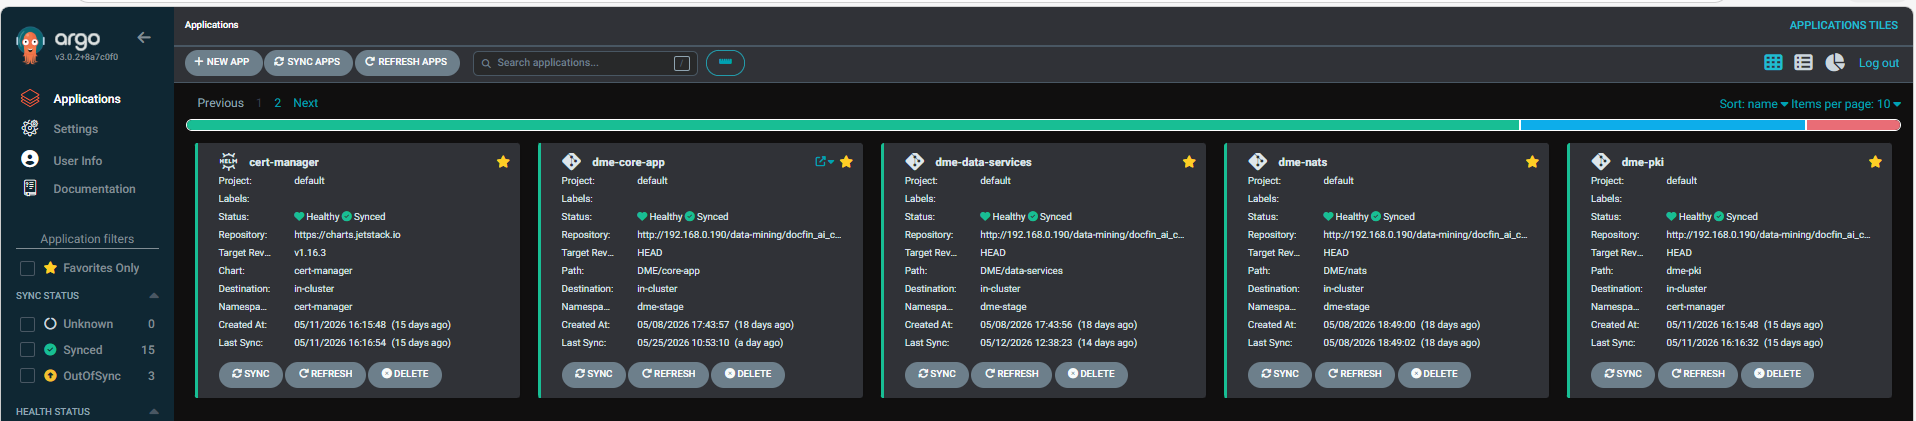
Task: Delete the dme-data-services application
Action: point(1091,374)
